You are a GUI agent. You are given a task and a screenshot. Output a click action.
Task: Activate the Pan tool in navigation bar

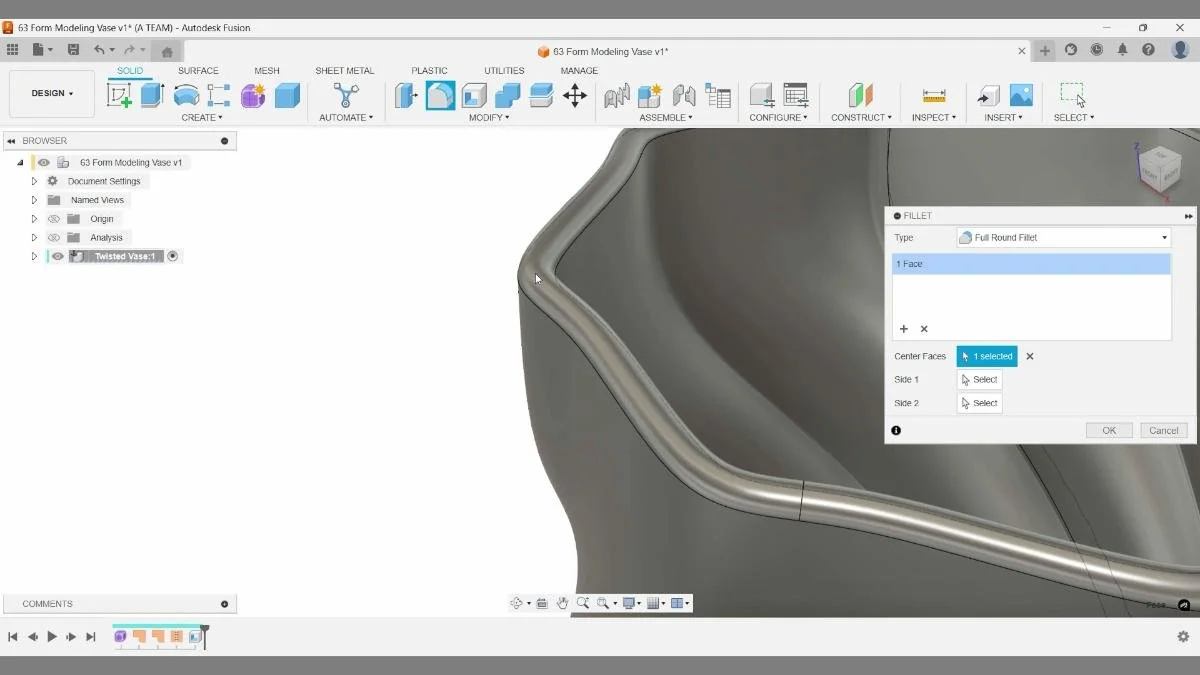562,602
